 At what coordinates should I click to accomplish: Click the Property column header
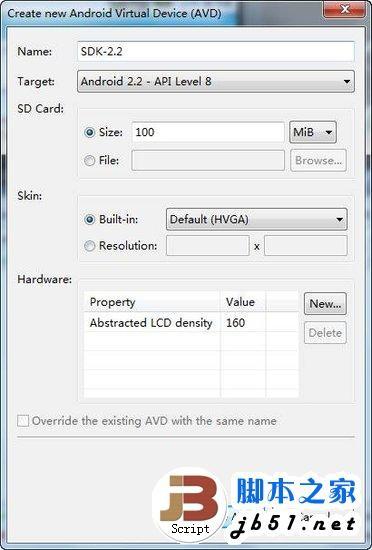(x=152, y=302)
